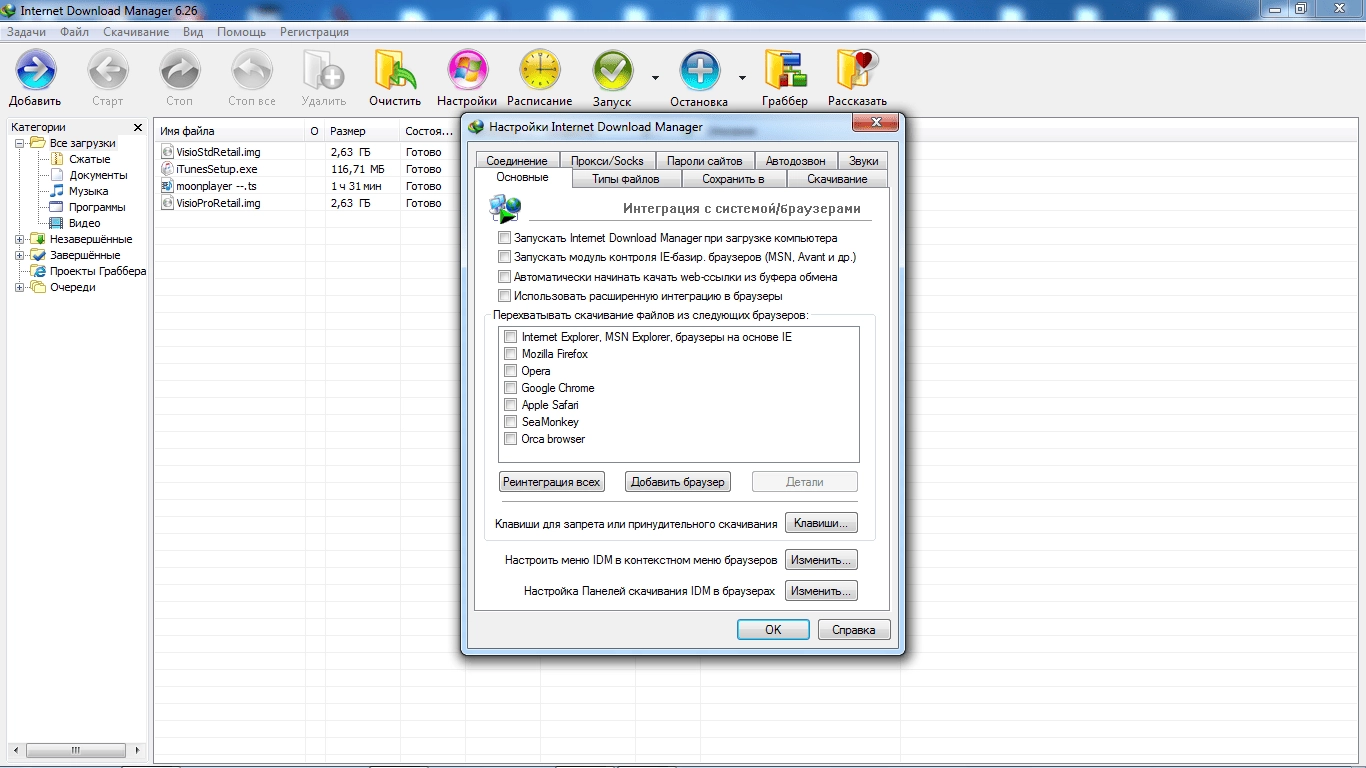The width and height of the screenshot is (1366, 768).
Task: Click the categories panel horizontal scrollbar
Action: (x=76, y=750)
